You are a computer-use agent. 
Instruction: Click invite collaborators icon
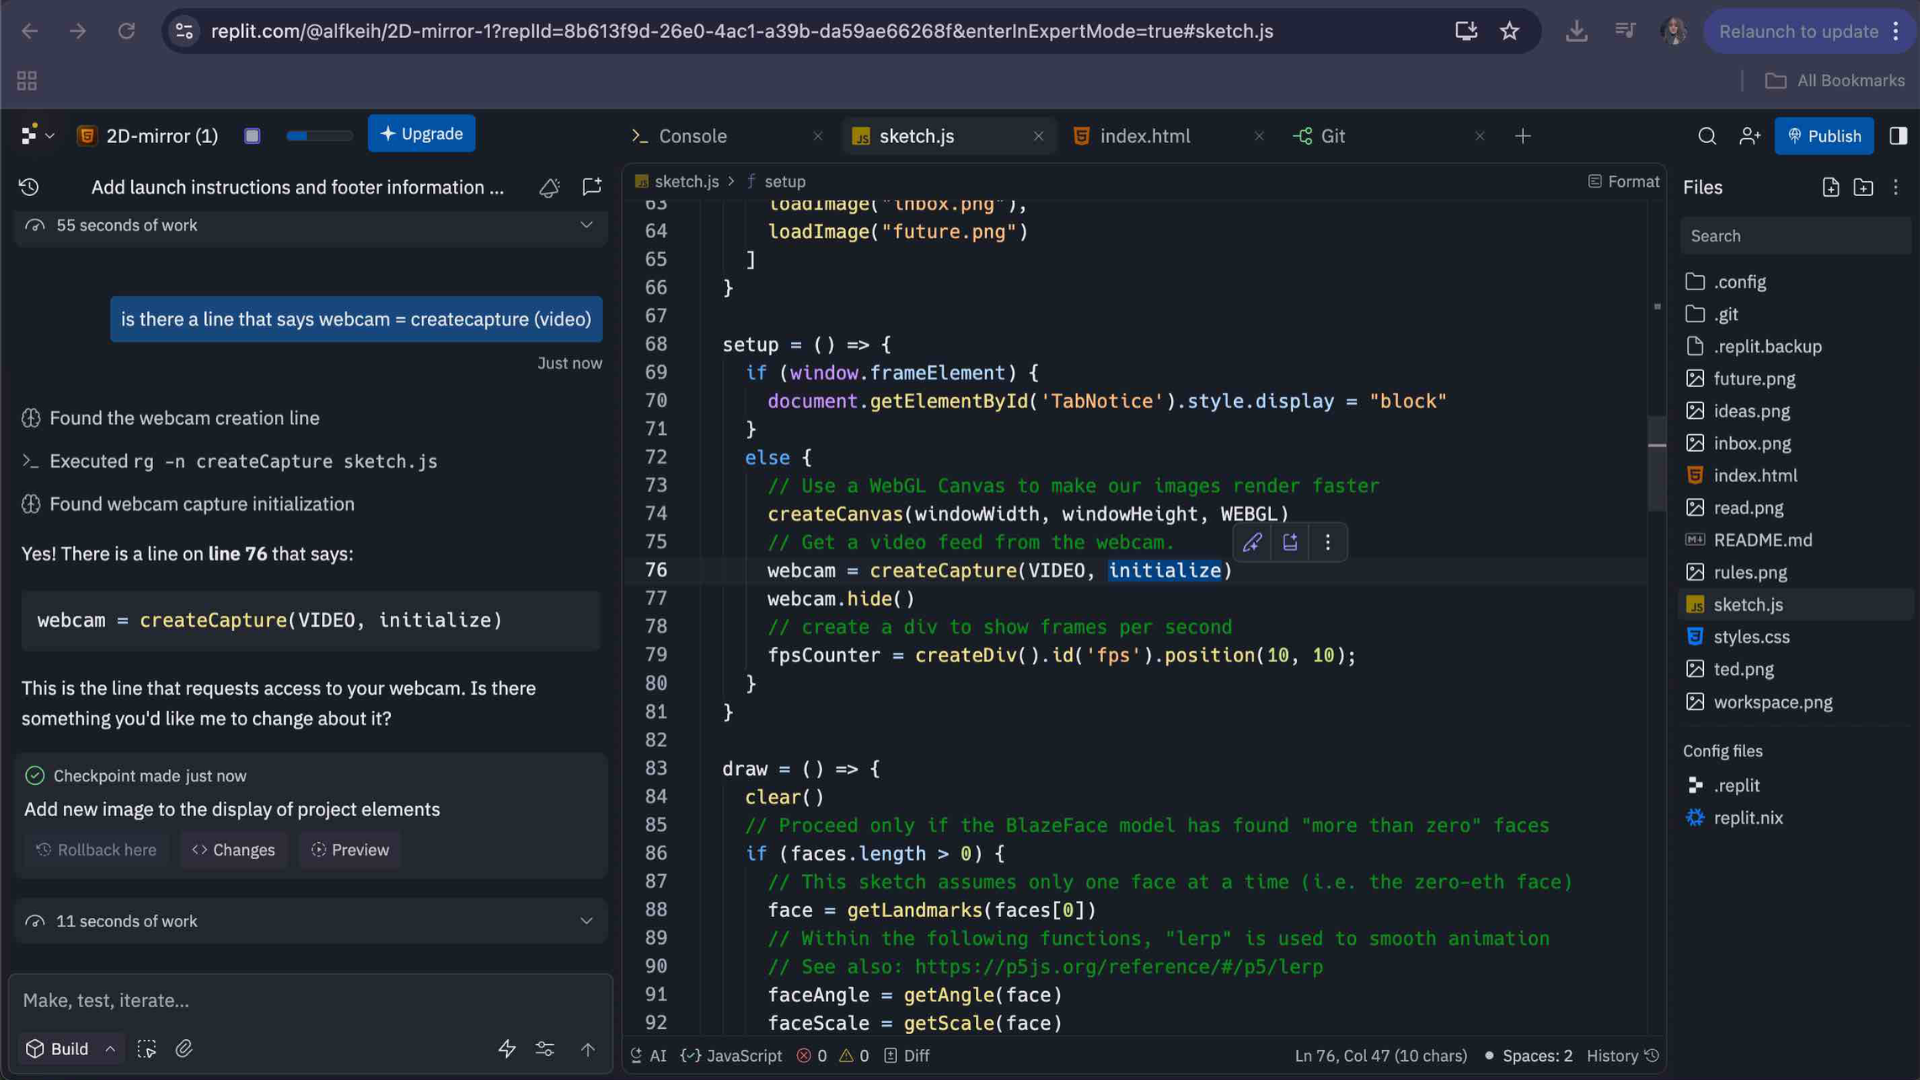point(1749,136)
